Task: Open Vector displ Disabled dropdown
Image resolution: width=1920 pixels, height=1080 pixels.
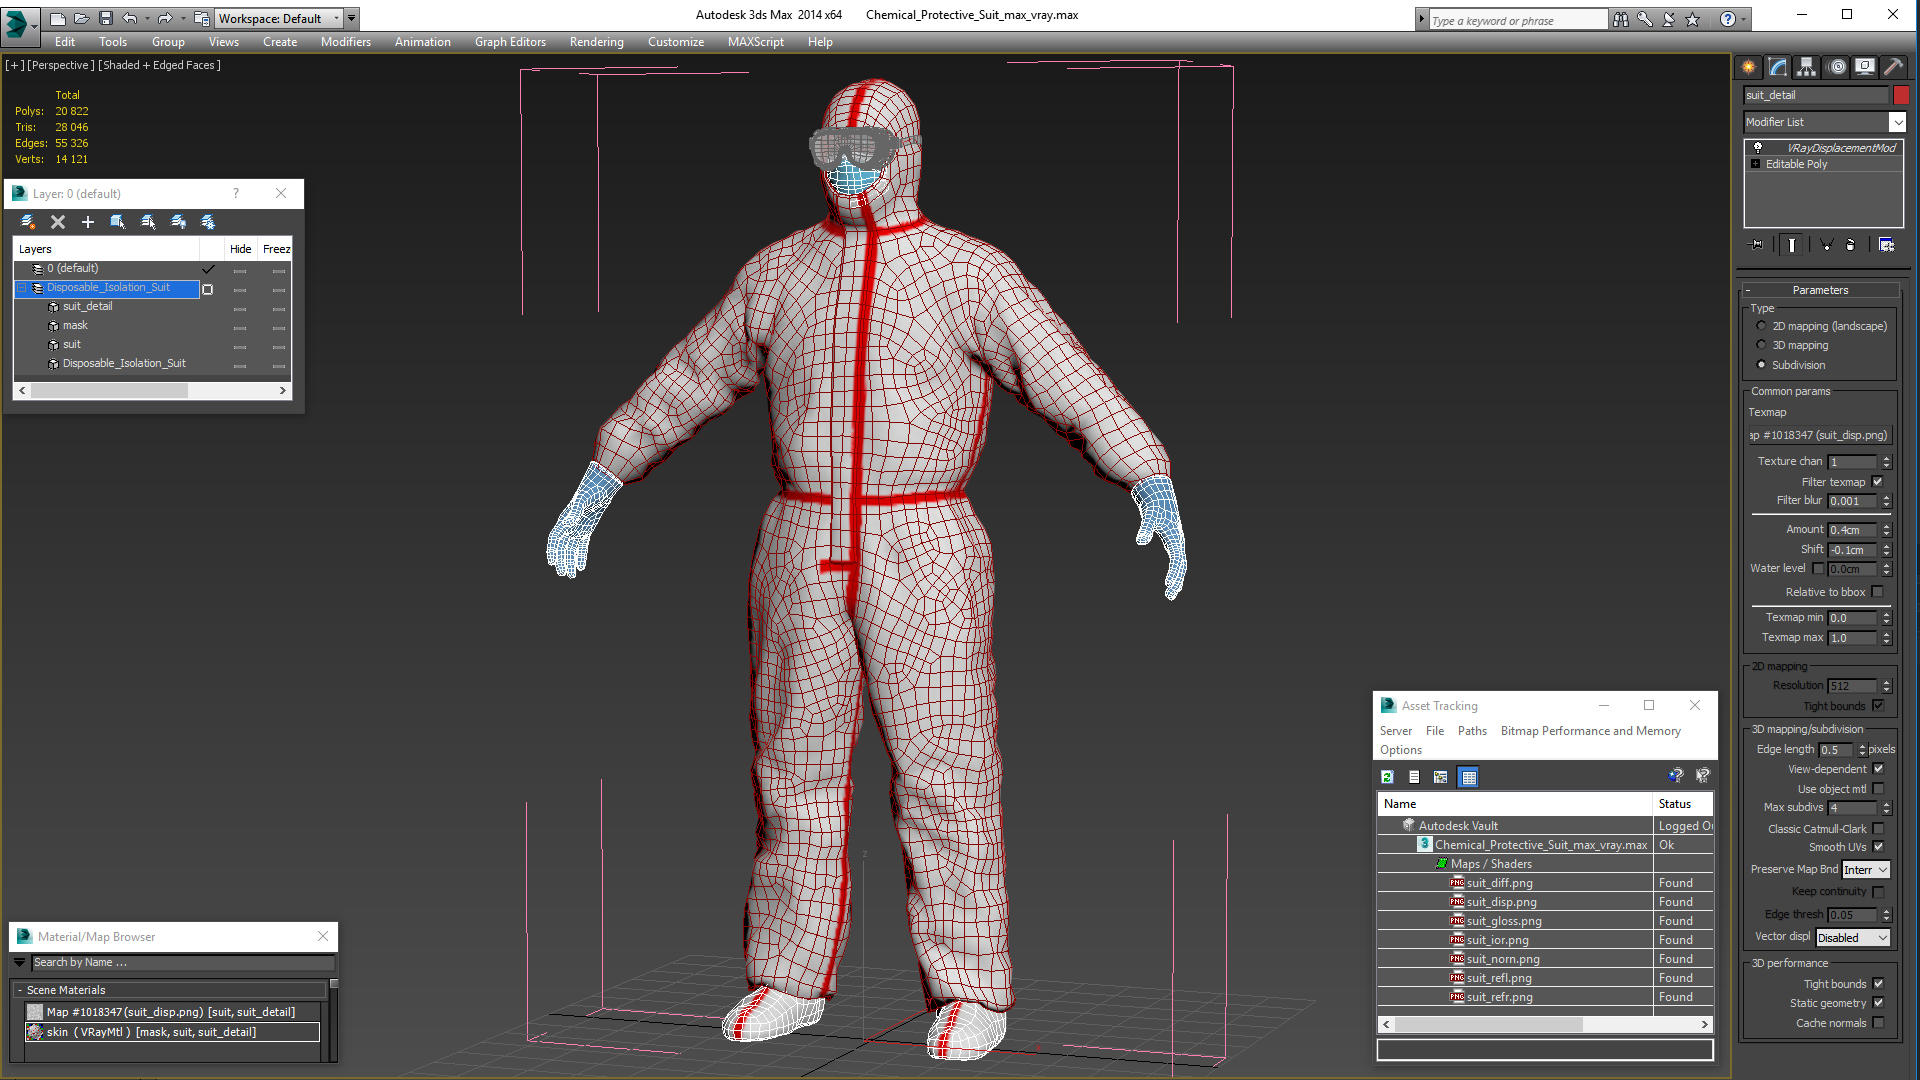Action: pos(1853,938)
